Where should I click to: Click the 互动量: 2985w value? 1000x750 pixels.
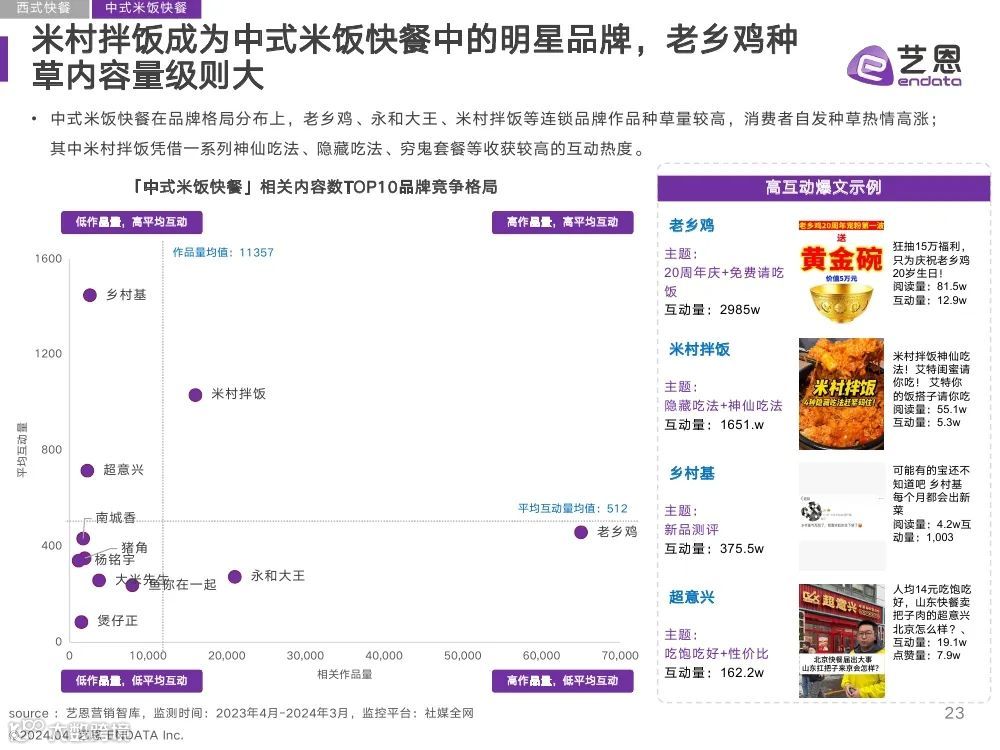pos(712,310)
